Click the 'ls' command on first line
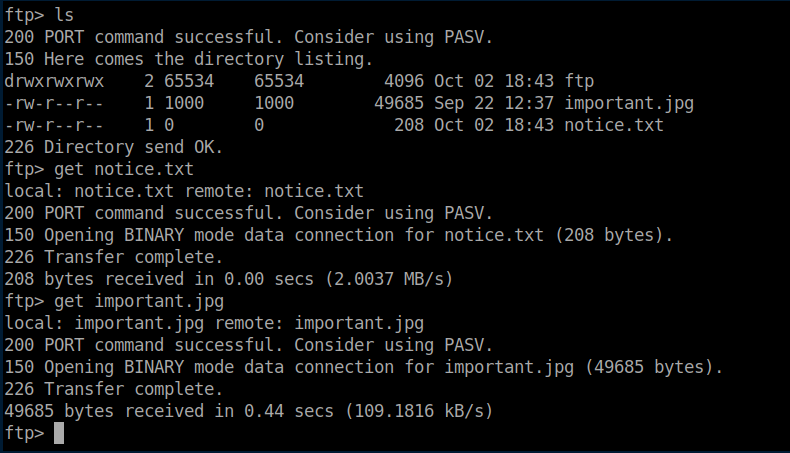This screenshot has height=453, width=790. pyautogui.click(x=64, y=15)
